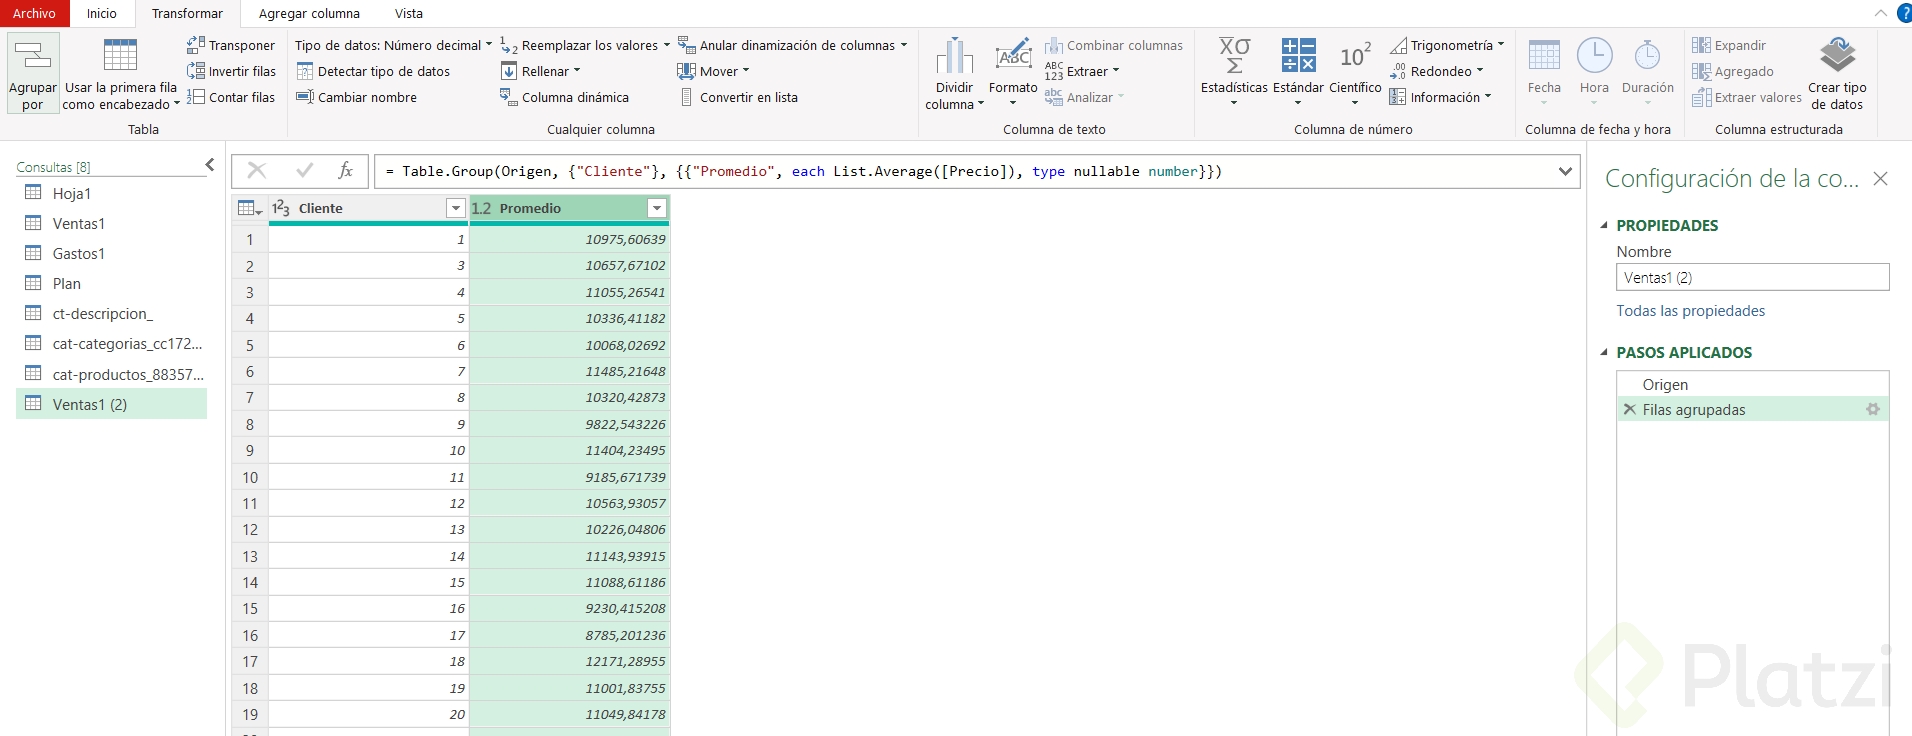Open Todas las propiedades link
Viewport: 1912px width, 736px height.
(x=1690, y=311)
